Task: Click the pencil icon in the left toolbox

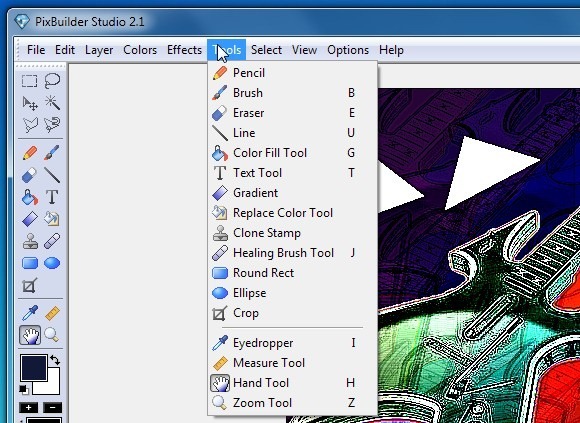Action: (x=30, y=153)
